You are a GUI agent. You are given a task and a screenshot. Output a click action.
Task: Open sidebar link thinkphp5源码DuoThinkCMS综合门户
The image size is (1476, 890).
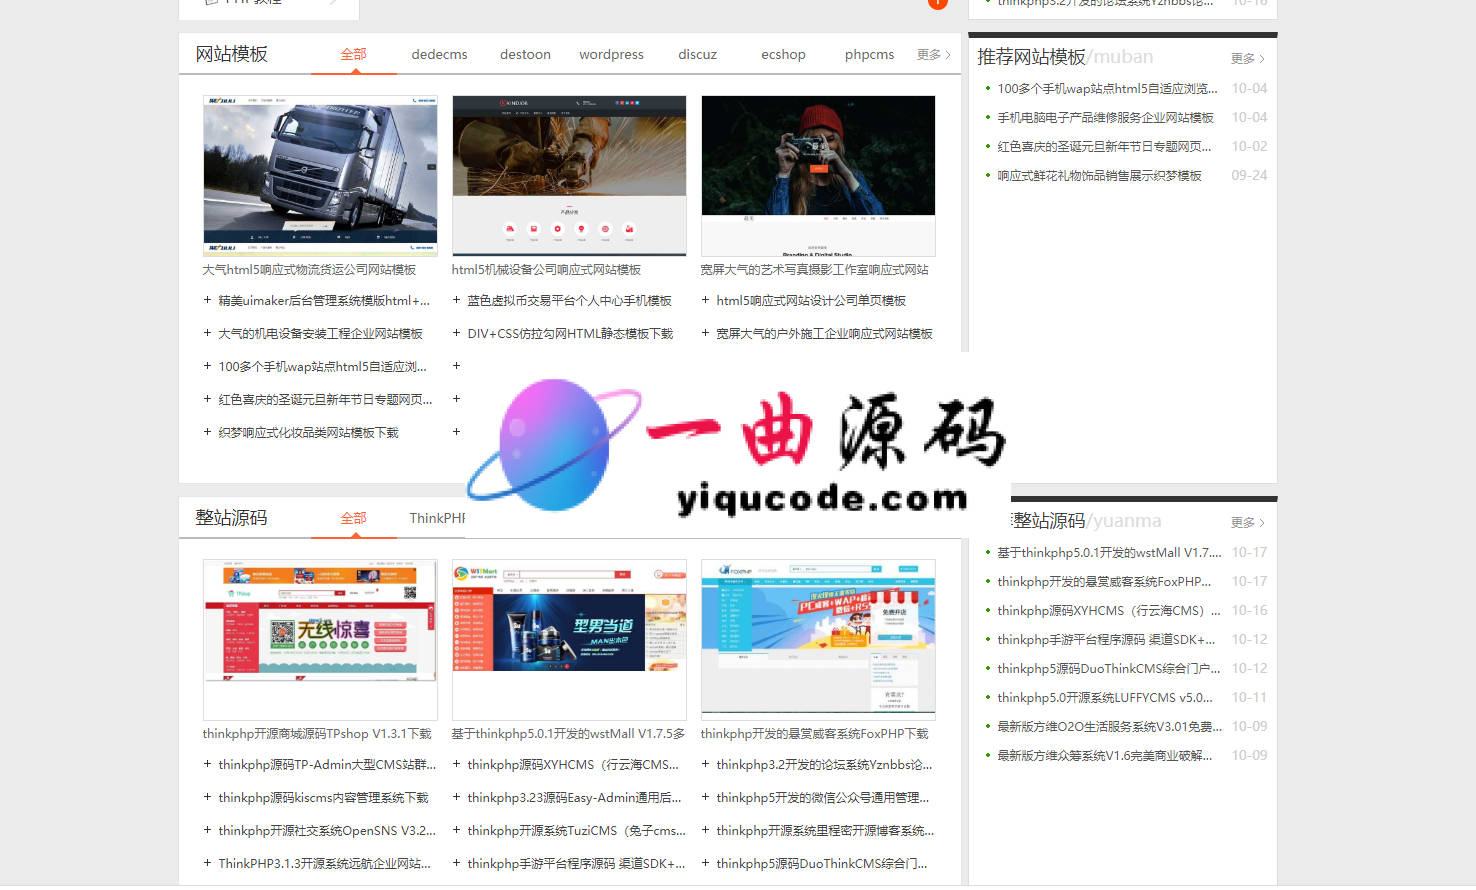pos(1109,668)
